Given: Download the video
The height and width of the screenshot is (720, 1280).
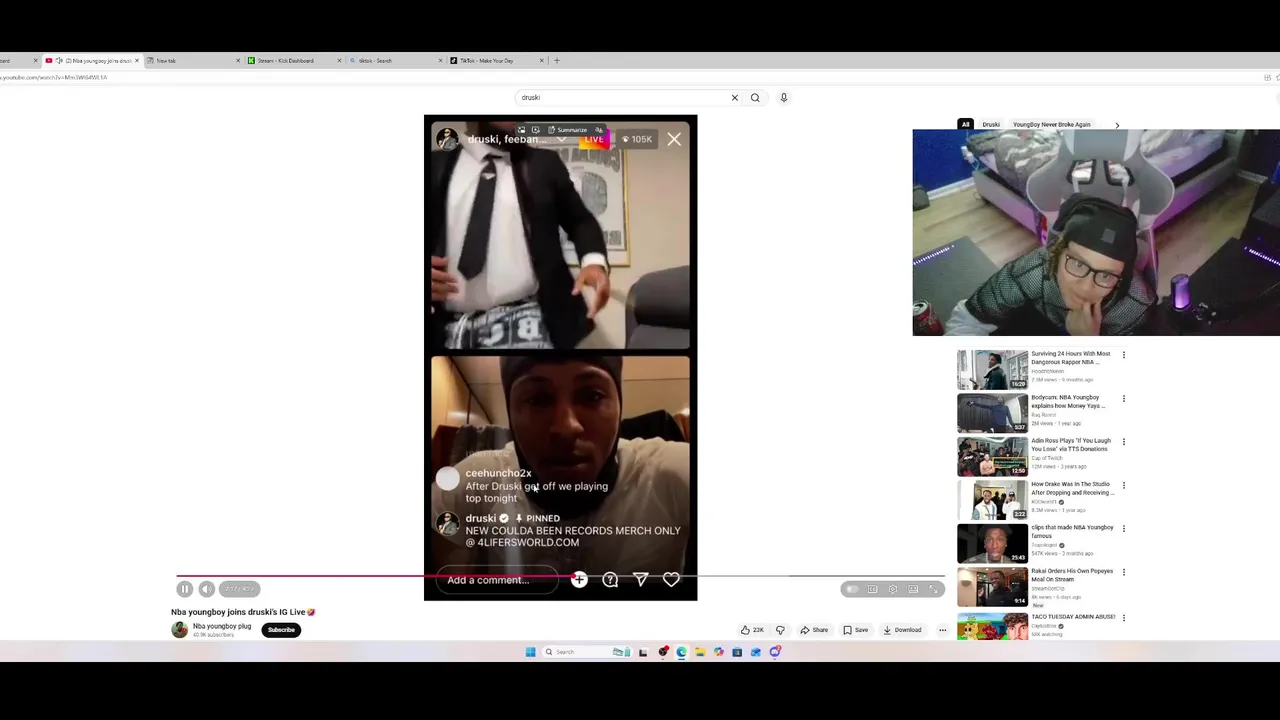Looking at the screenshot, I should click(x=902, y=630).
